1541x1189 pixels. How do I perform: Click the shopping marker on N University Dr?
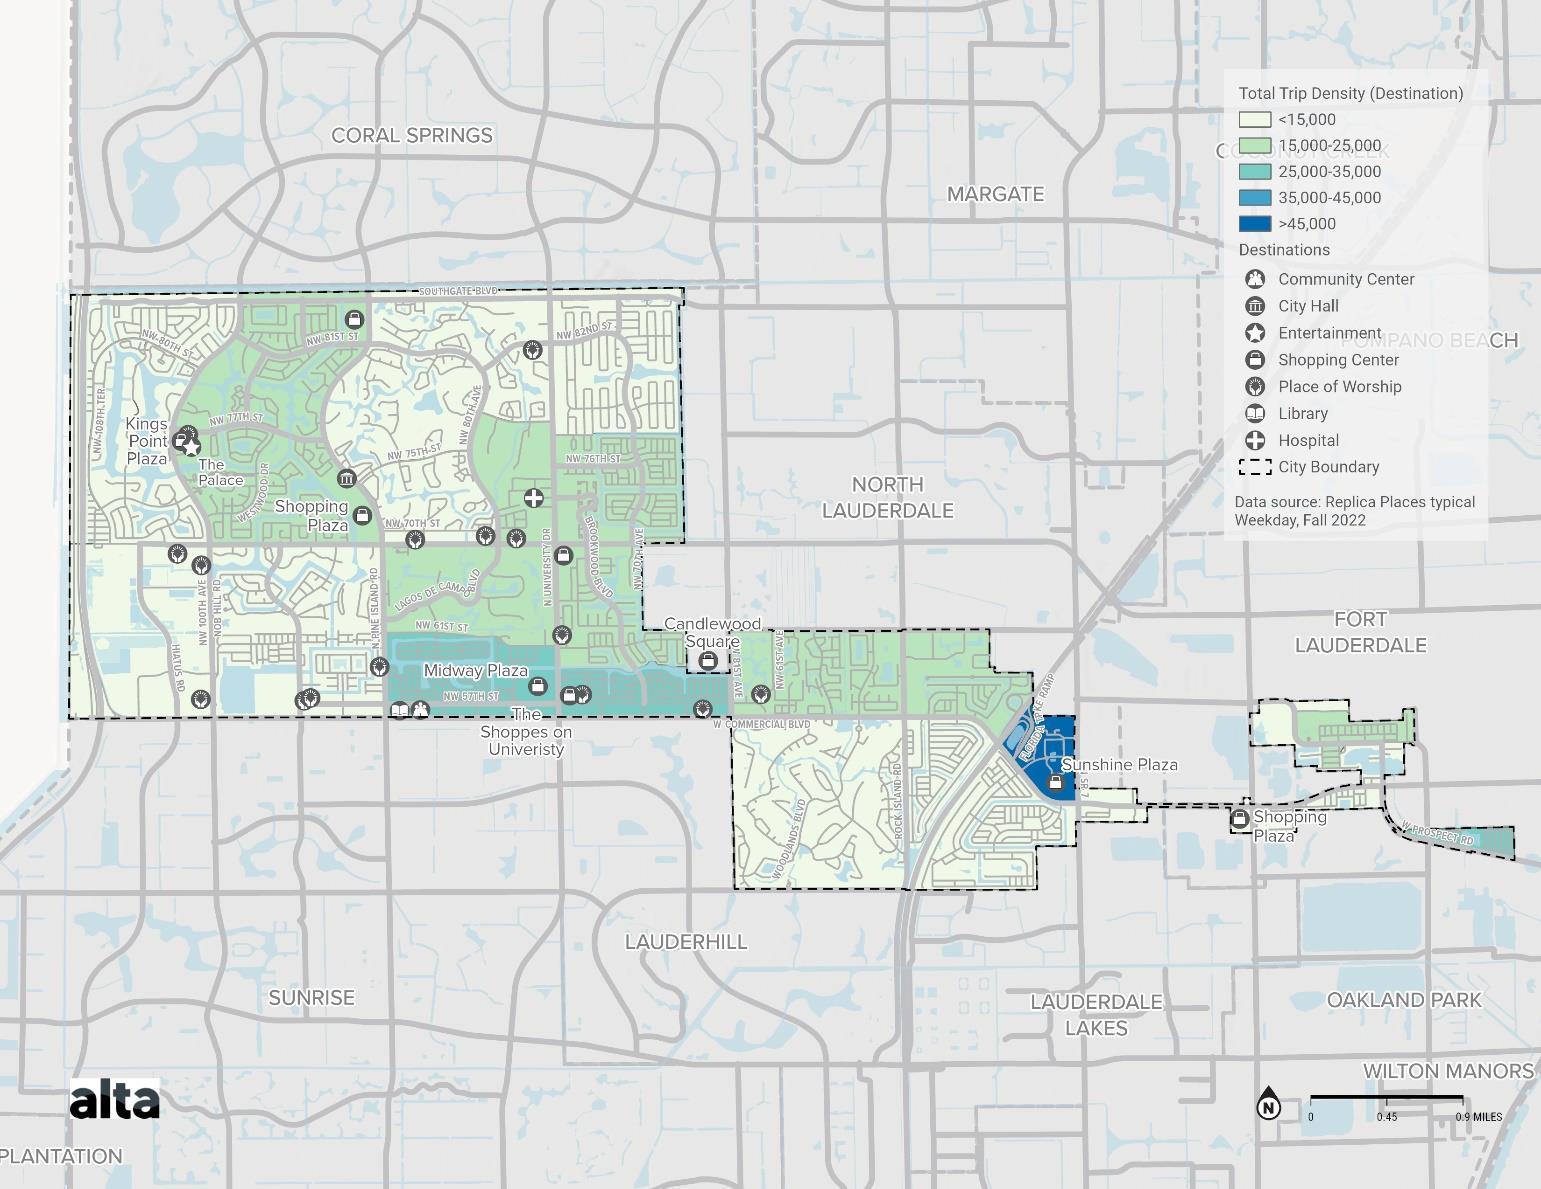coord(563,555)
